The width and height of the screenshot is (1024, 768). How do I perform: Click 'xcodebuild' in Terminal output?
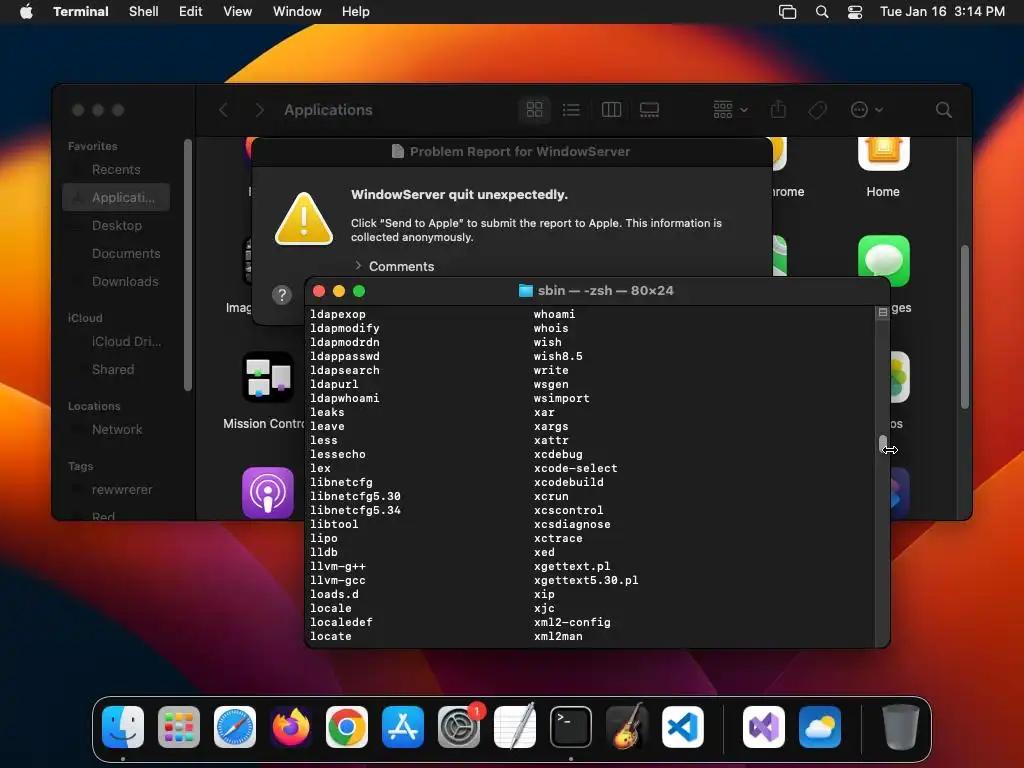point(568,482)
